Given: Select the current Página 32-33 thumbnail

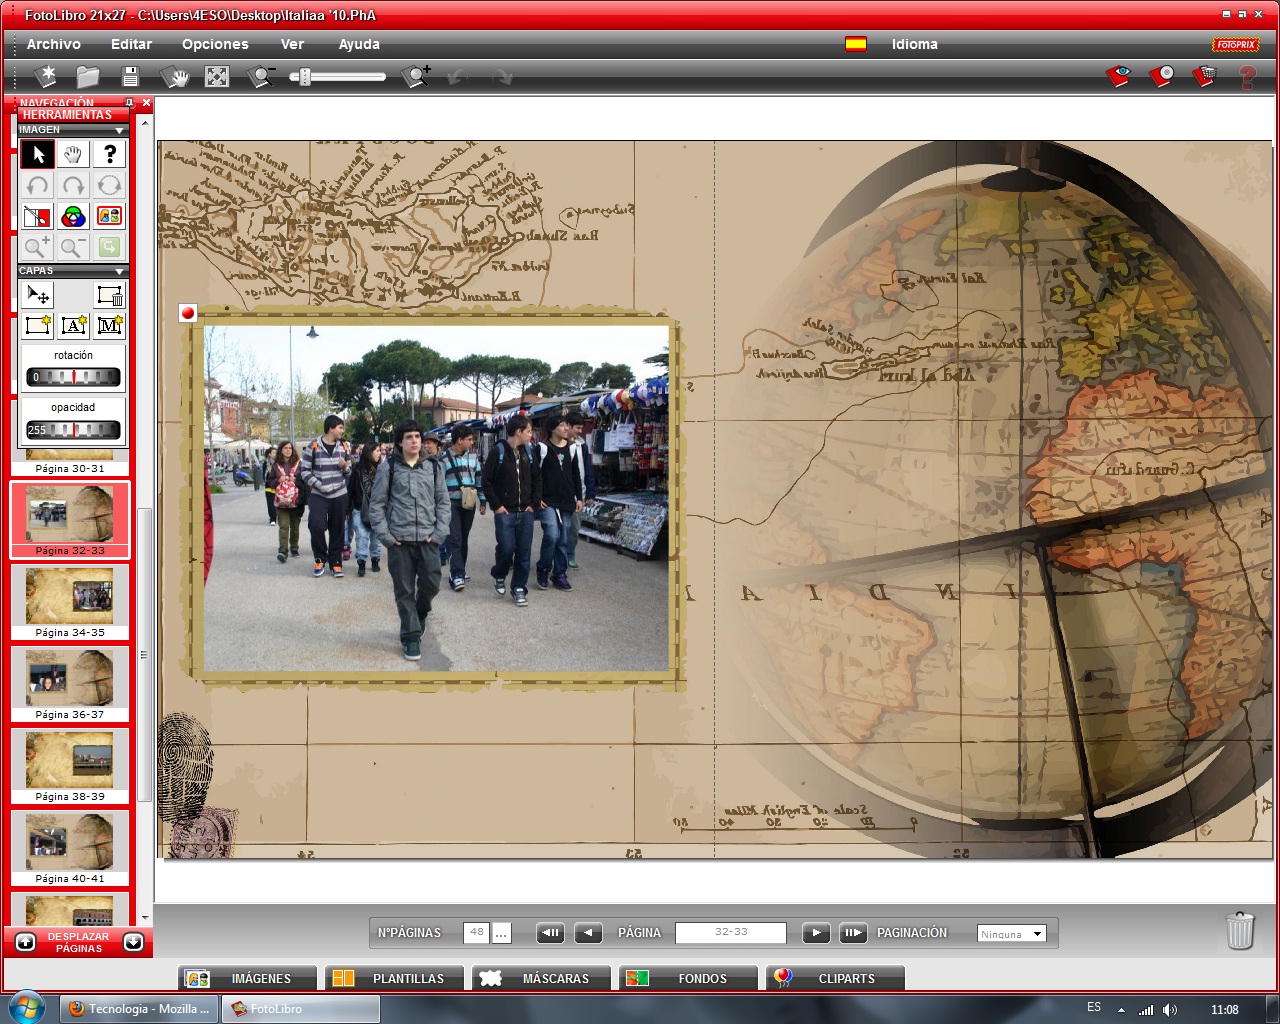Looking at the screenshot, I should (x=70, y=520).
